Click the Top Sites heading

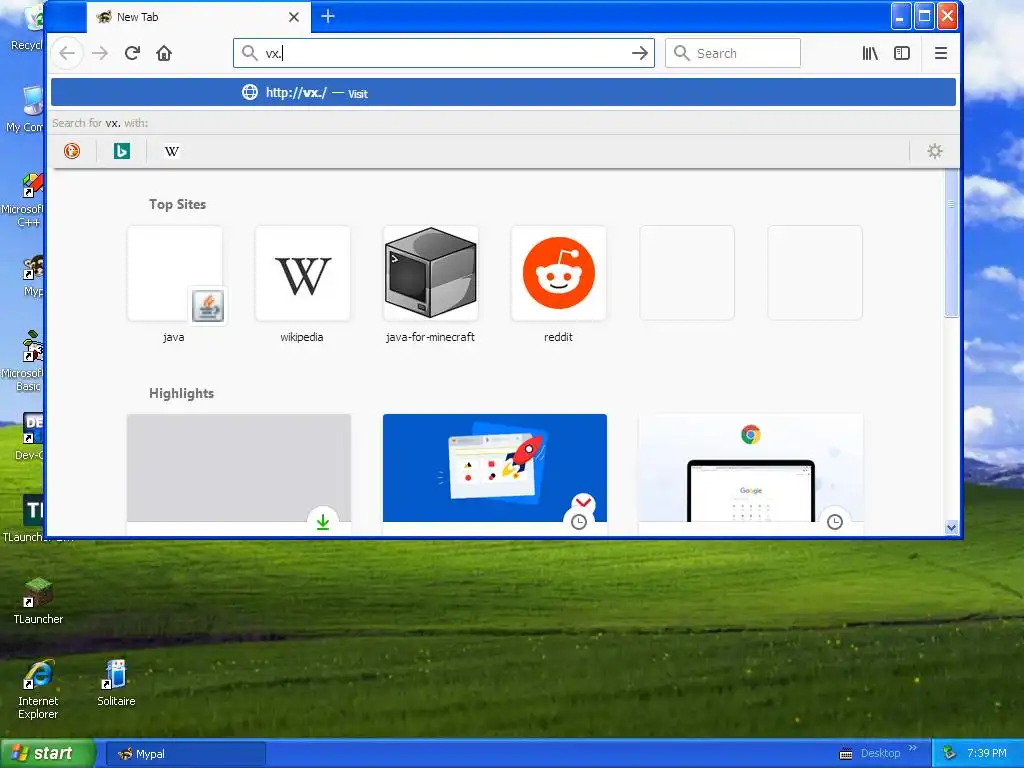[x=178, y=204]
